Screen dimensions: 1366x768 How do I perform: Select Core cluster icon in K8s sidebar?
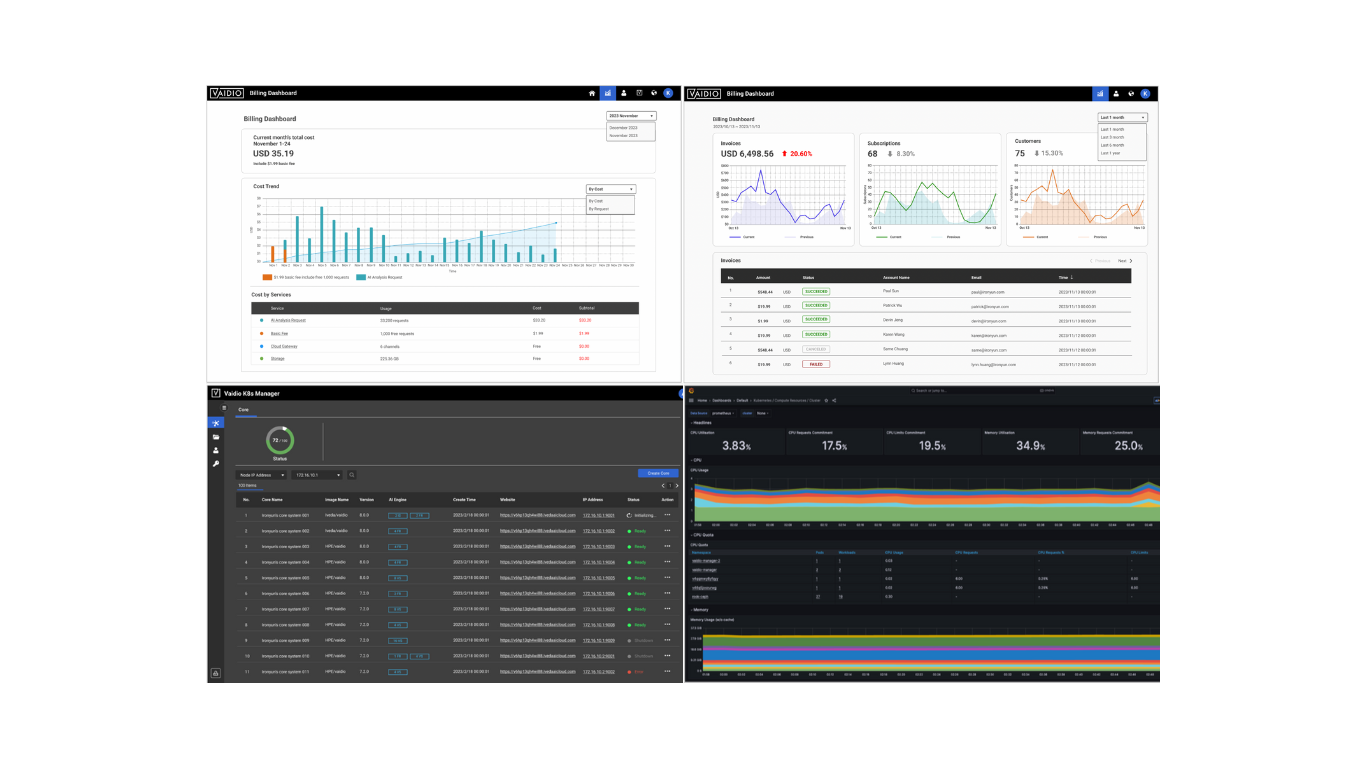215,423
